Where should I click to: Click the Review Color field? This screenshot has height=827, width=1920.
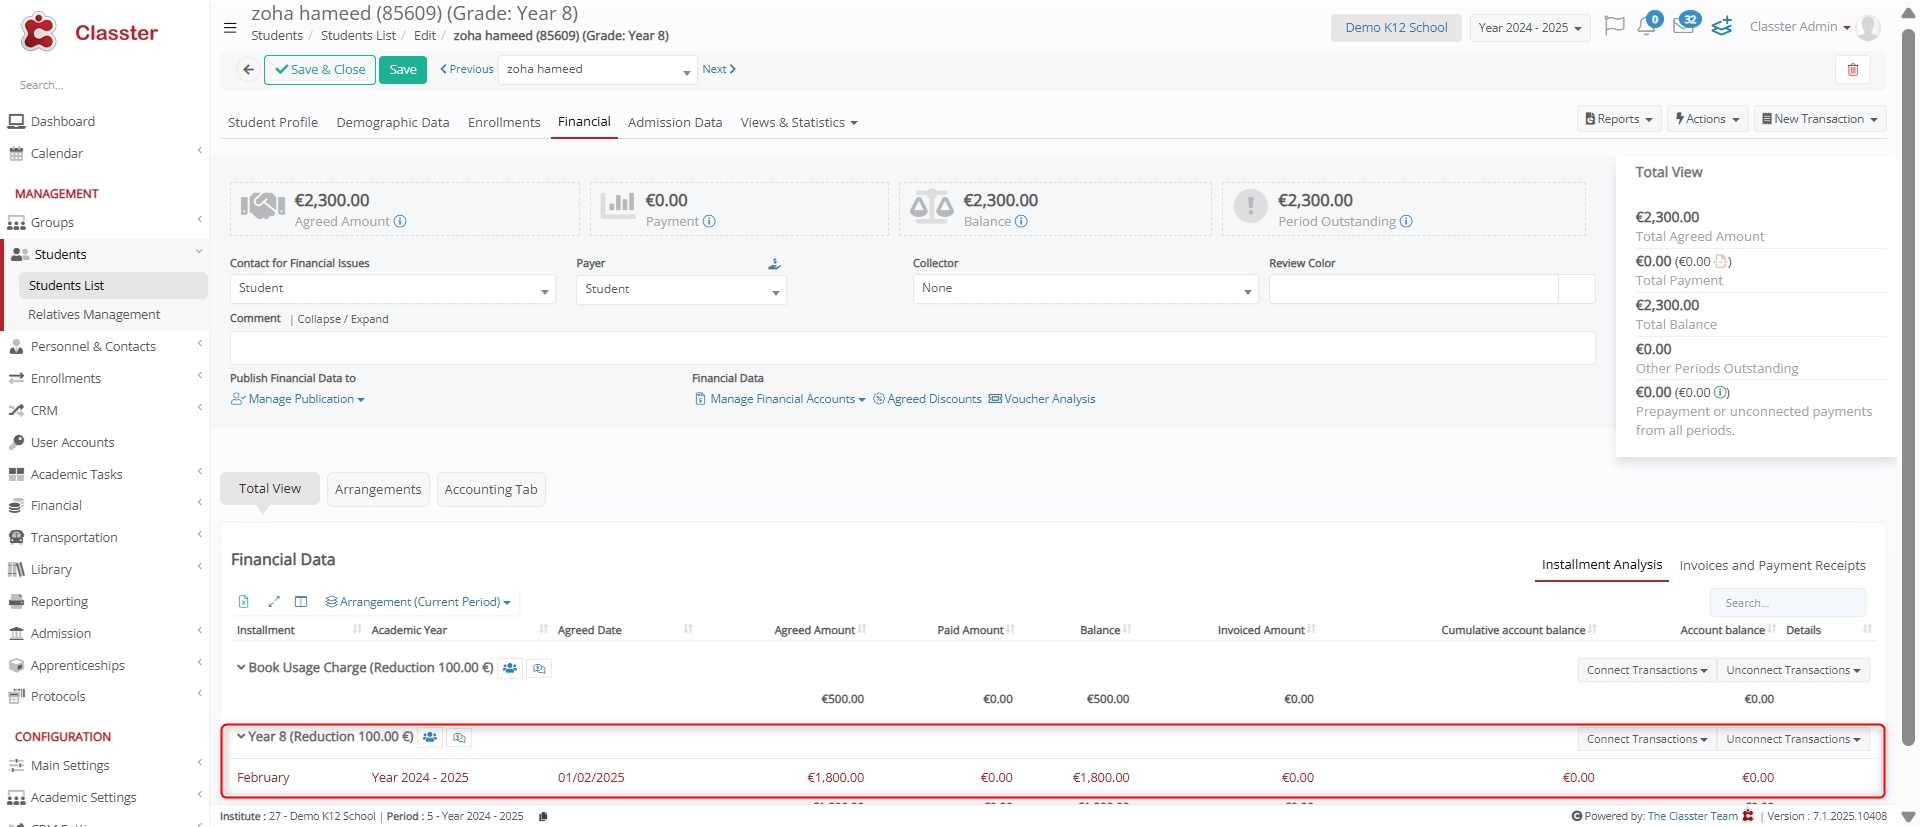click(1413, 289)
